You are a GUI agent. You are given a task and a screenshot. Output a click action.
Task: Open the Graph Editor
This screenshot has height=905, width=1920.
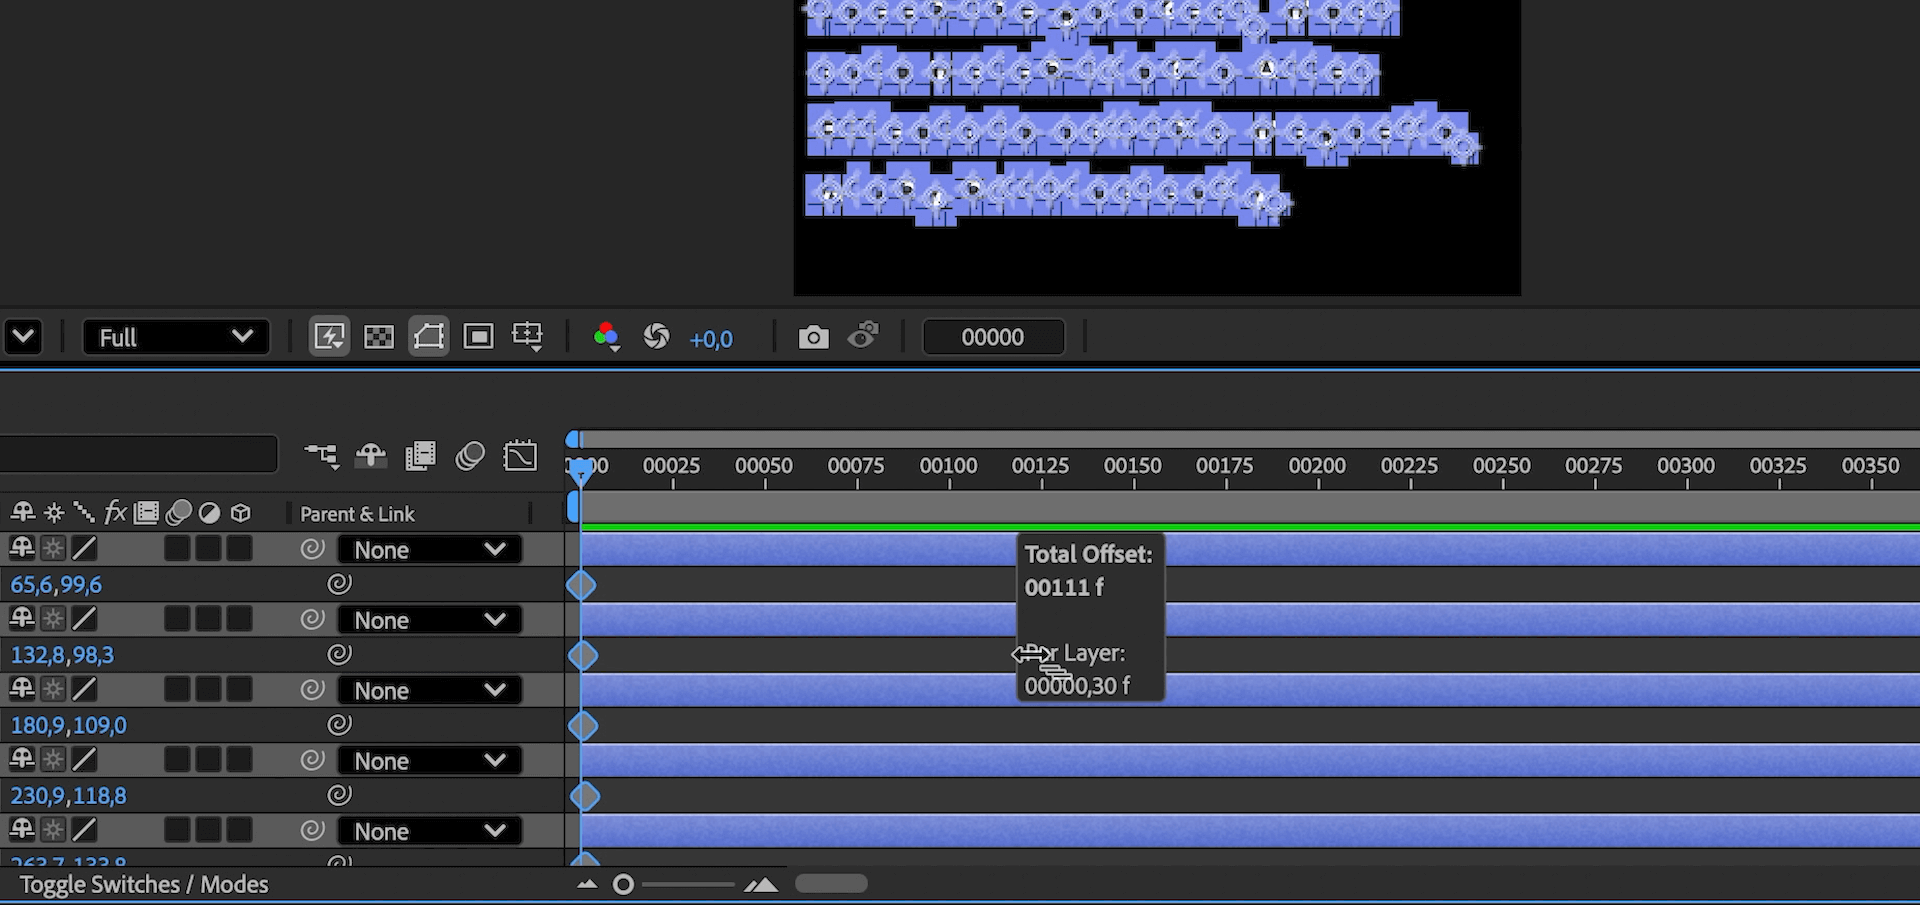(520, 455)
